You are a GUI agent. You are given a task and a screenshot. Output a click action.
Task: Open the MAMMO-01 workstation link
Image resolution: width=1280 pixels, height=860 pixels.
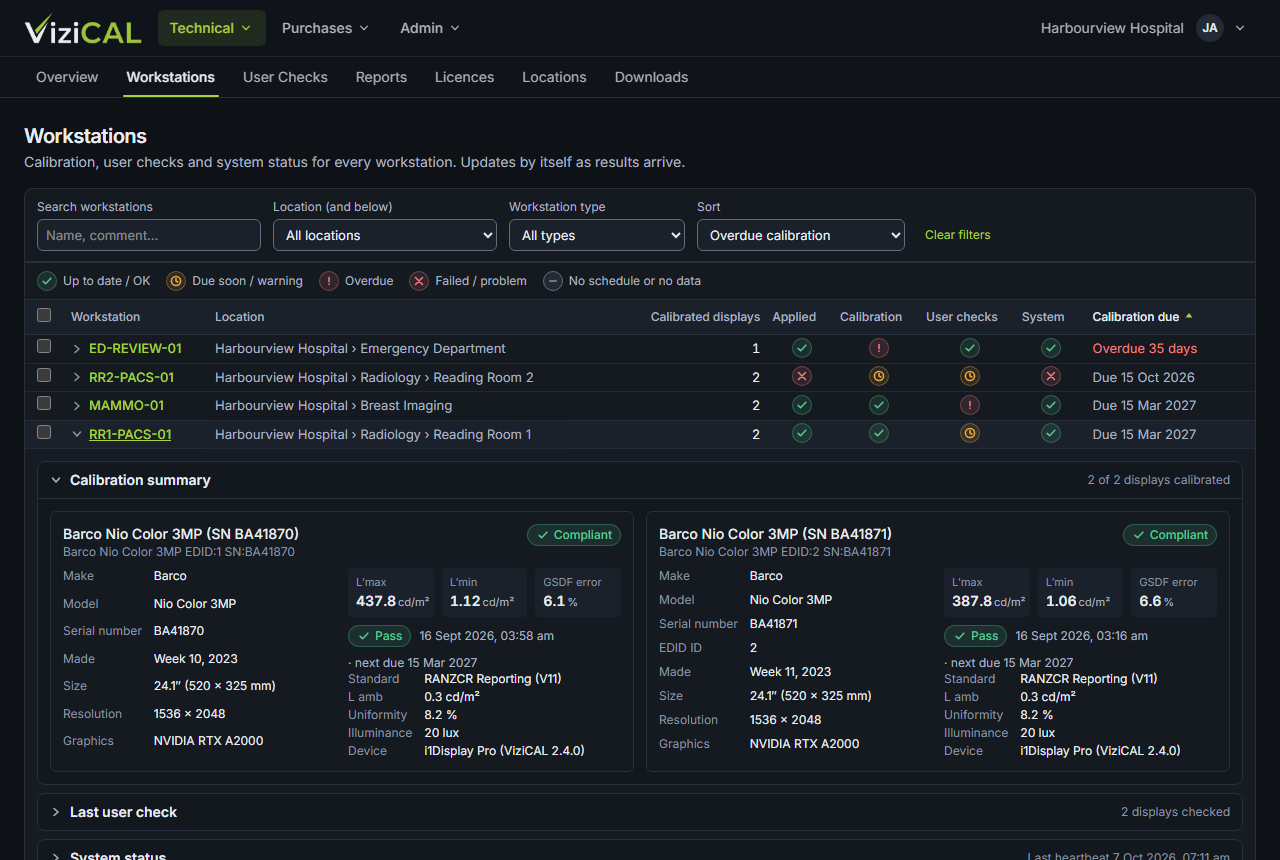(x=126, y=406)
